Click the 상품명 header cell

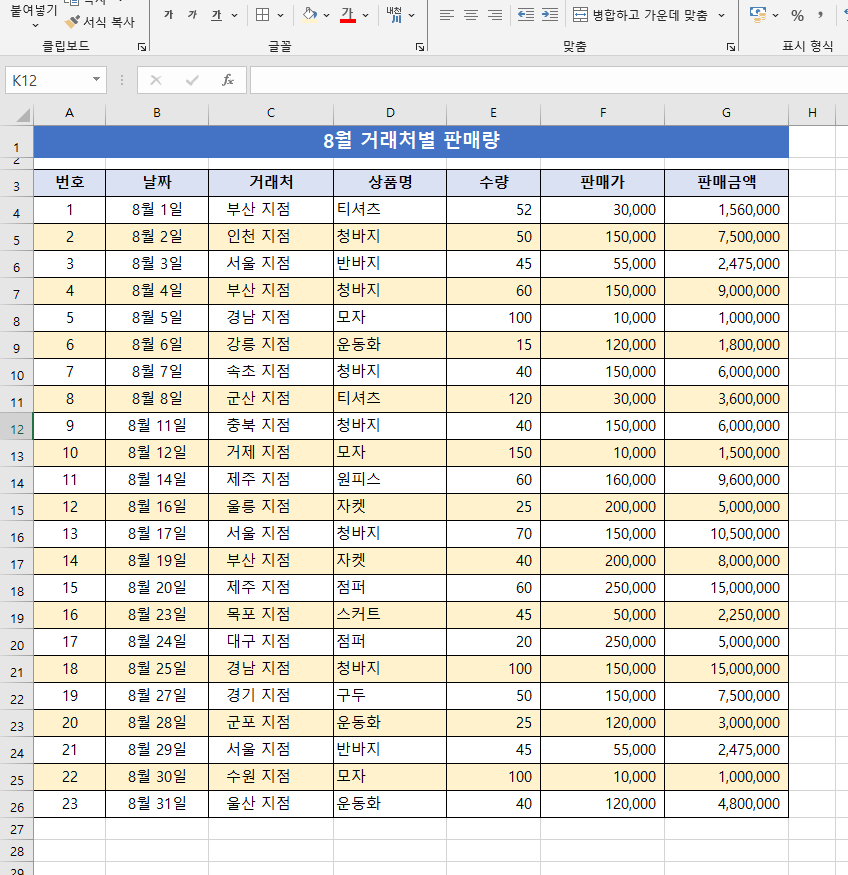(x=390, y=182)
